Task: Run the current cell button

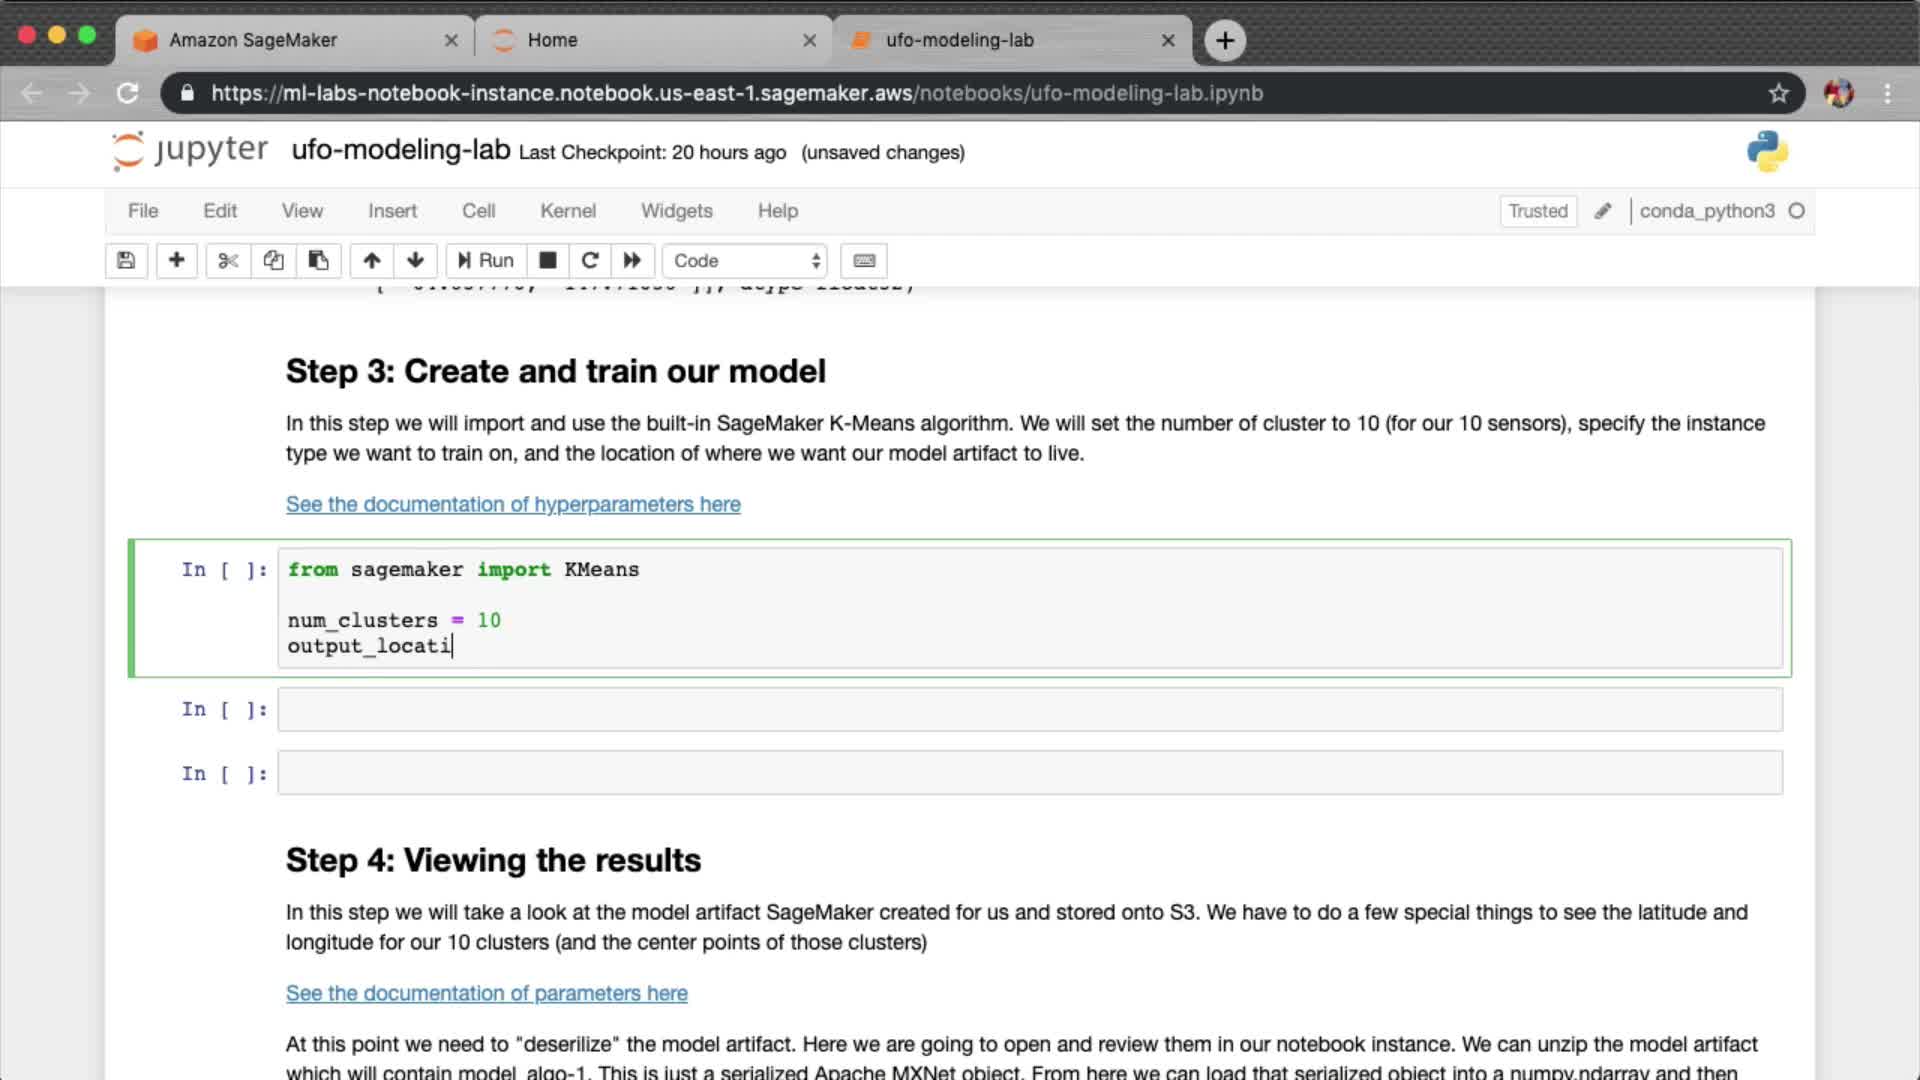Action: coord(486,261)
